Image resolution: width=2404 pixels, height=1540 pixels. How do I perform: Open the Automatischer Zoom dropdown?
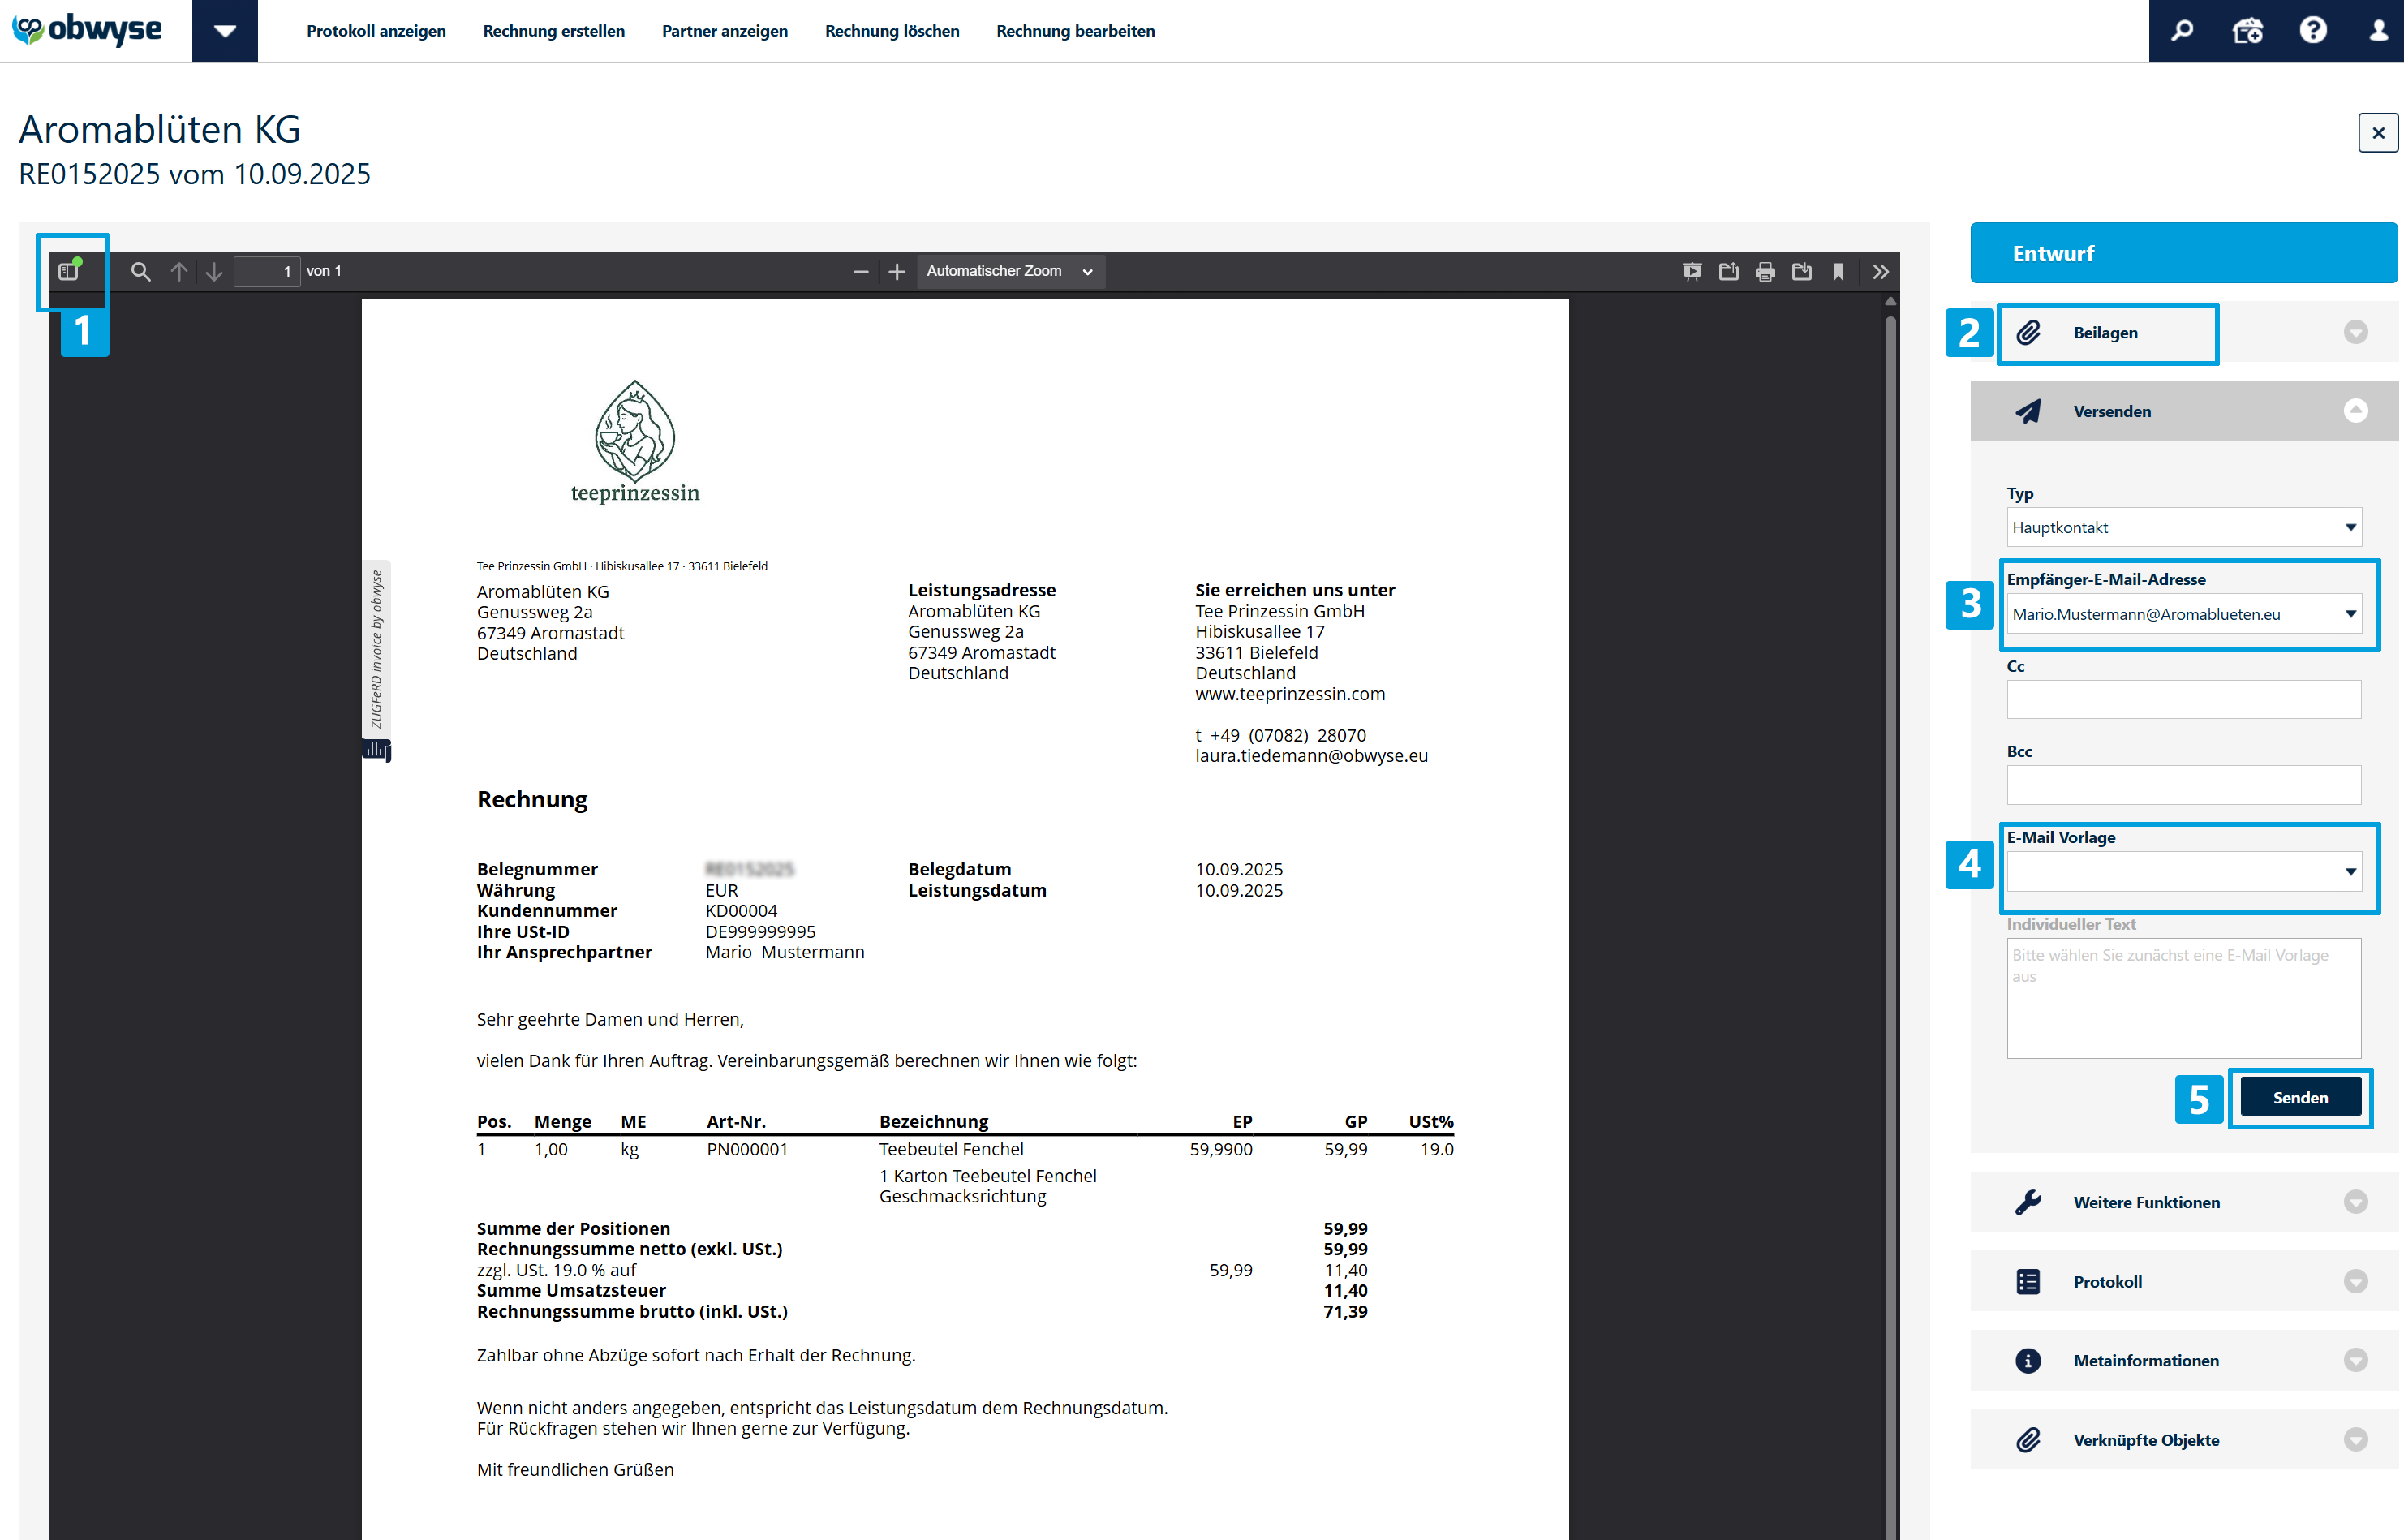pos(1009,271)
